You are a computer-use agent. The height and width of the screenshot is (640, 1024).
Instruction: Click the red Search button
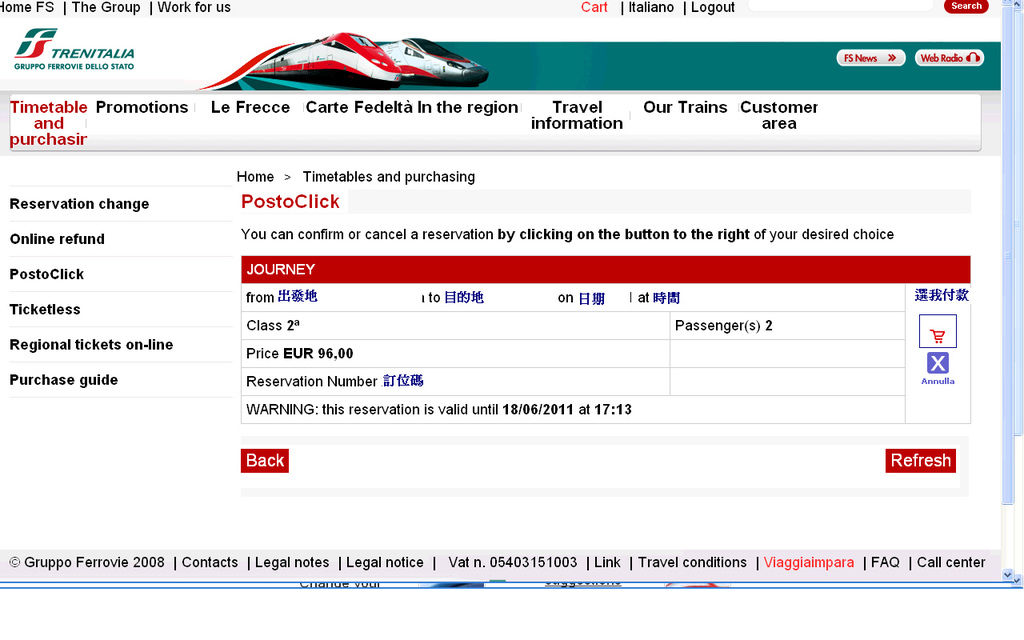click(966, 6)
